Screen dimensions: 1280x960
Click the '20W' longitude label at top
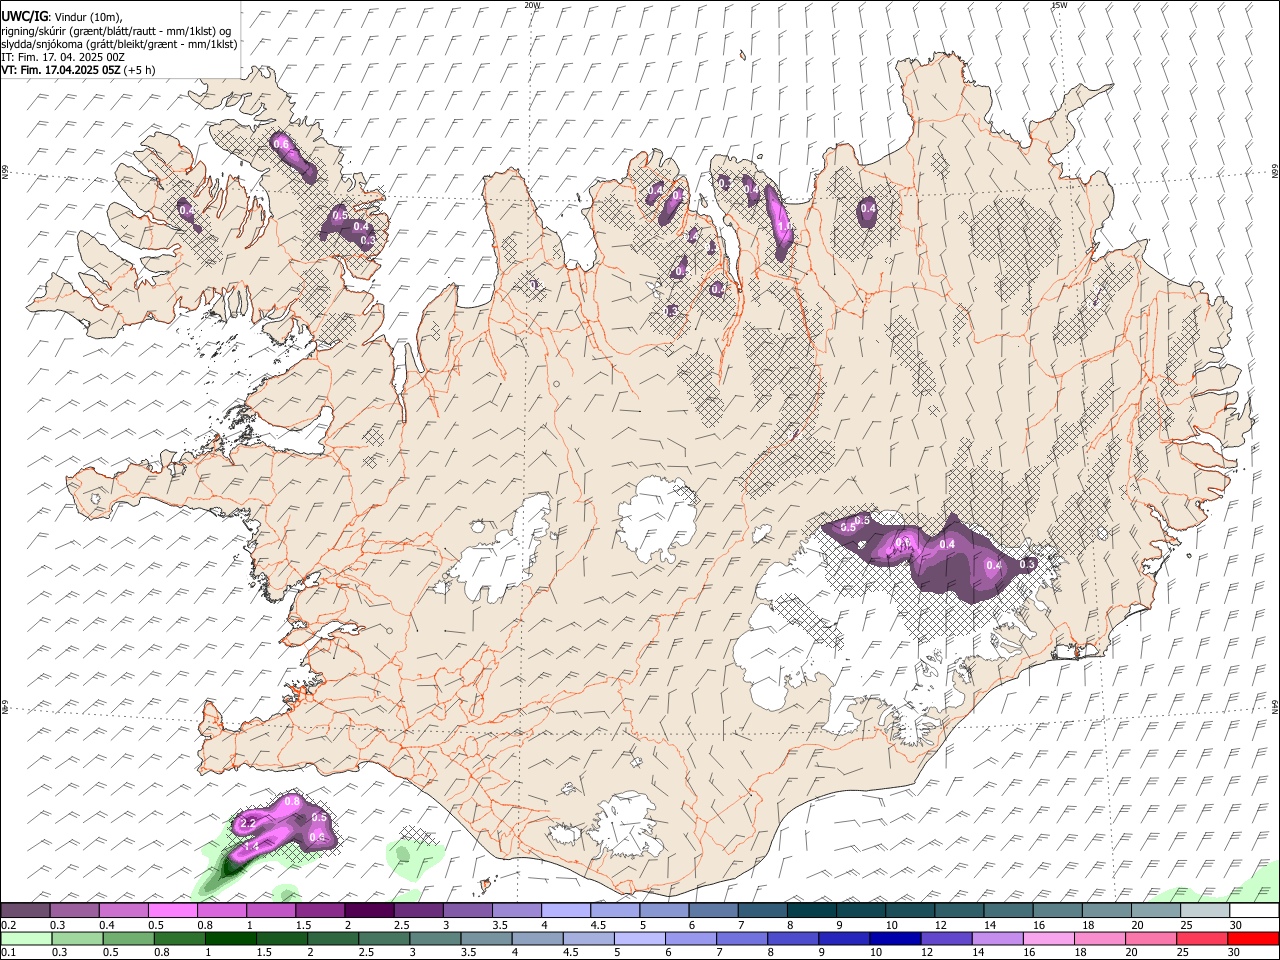click(532, 5)
